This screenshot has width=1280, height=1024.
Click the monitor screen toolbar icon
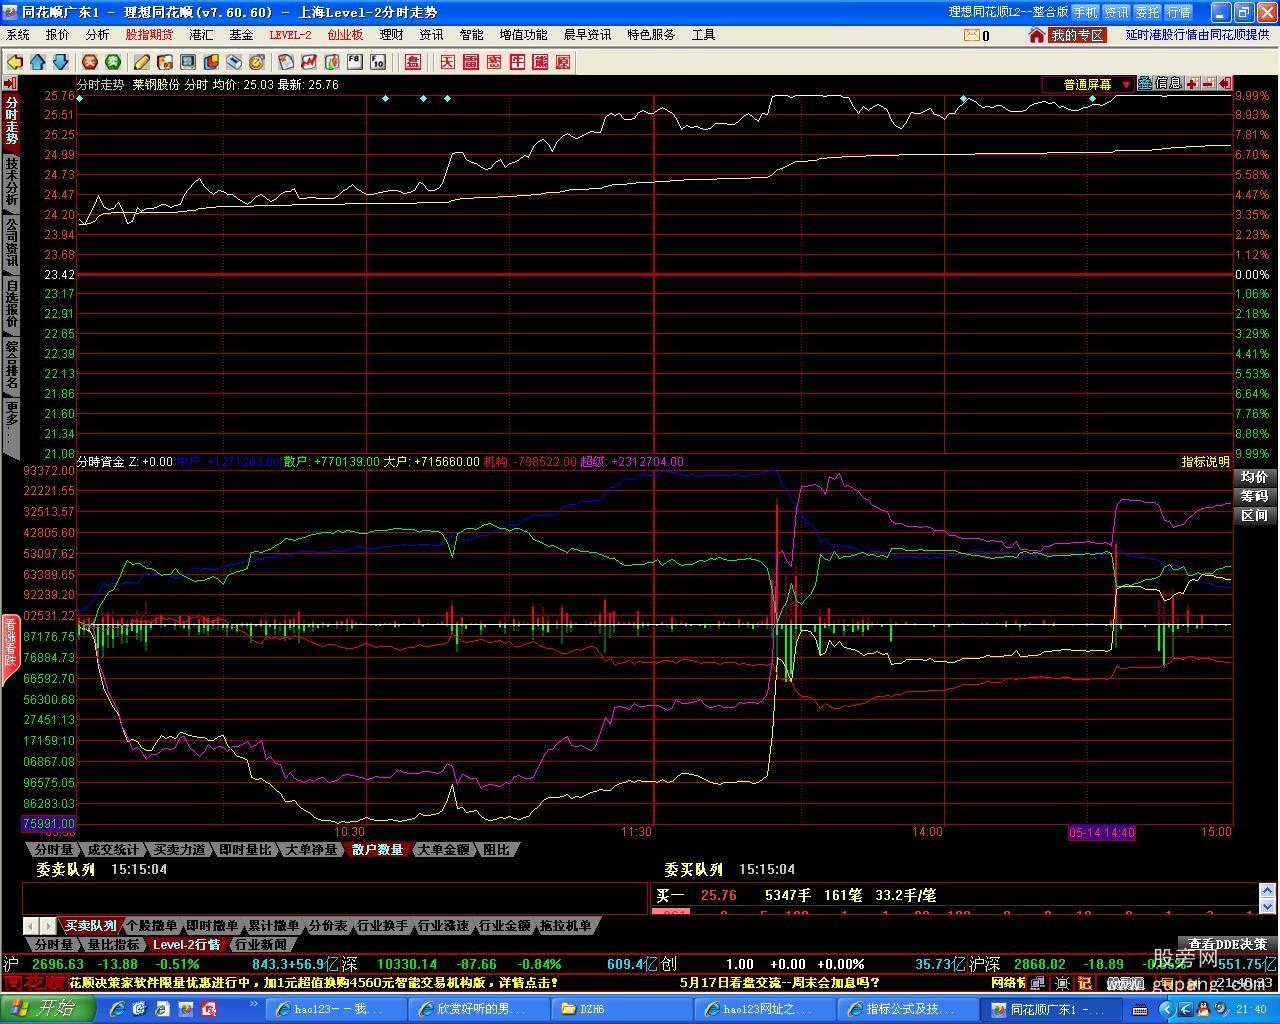(187, 62)
